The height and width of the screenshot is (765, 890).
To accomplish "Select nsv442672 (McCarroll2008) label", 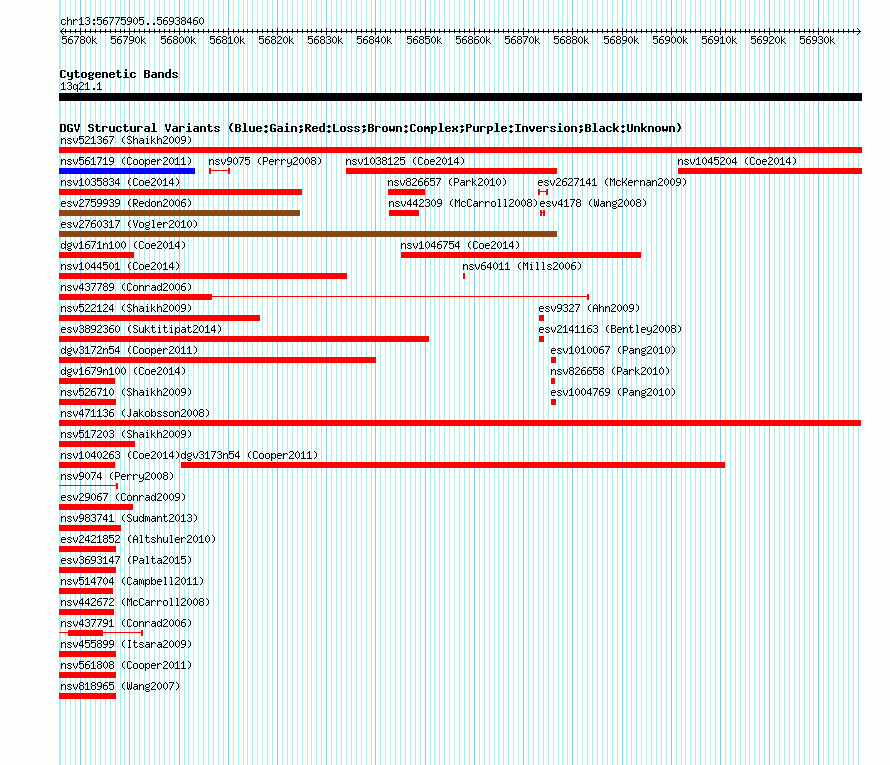I will [135, 602].
